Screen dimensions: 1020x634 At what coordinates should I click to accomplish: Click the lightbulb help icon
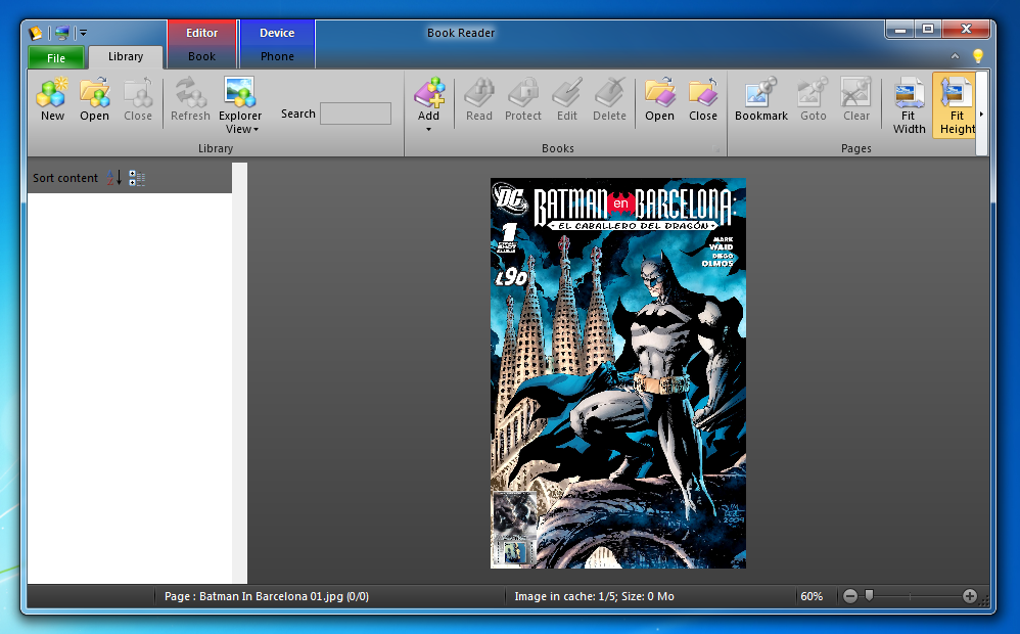coord(978,56)
